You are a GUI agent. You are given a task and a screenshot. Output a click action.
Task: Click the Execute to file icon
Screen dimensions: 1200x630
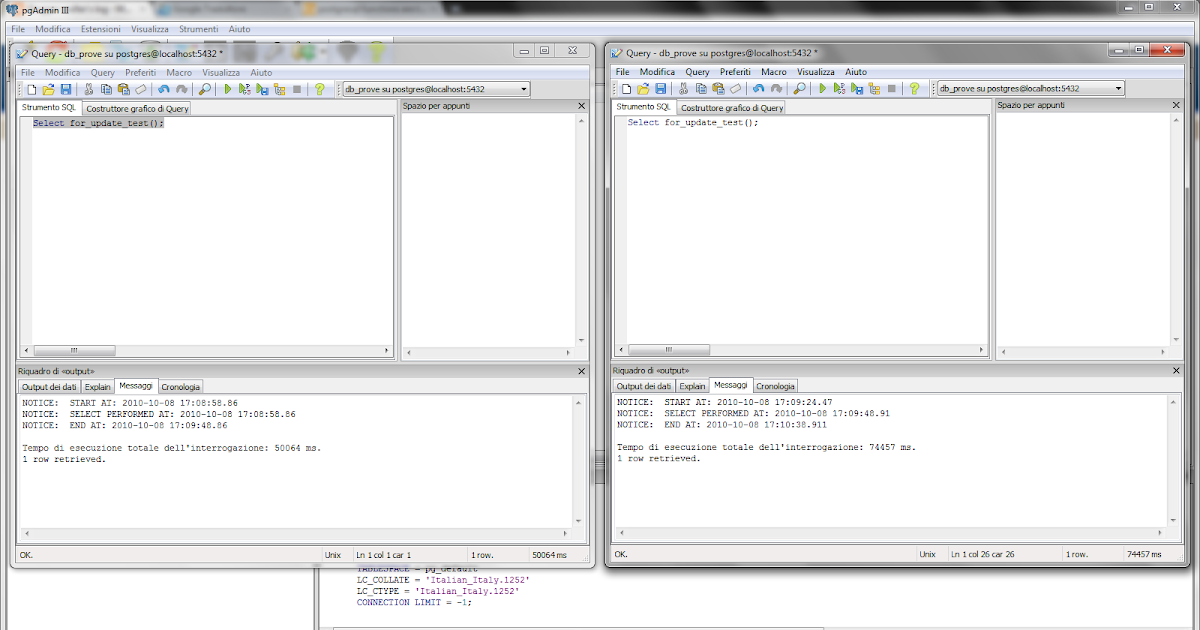(260, 88)
